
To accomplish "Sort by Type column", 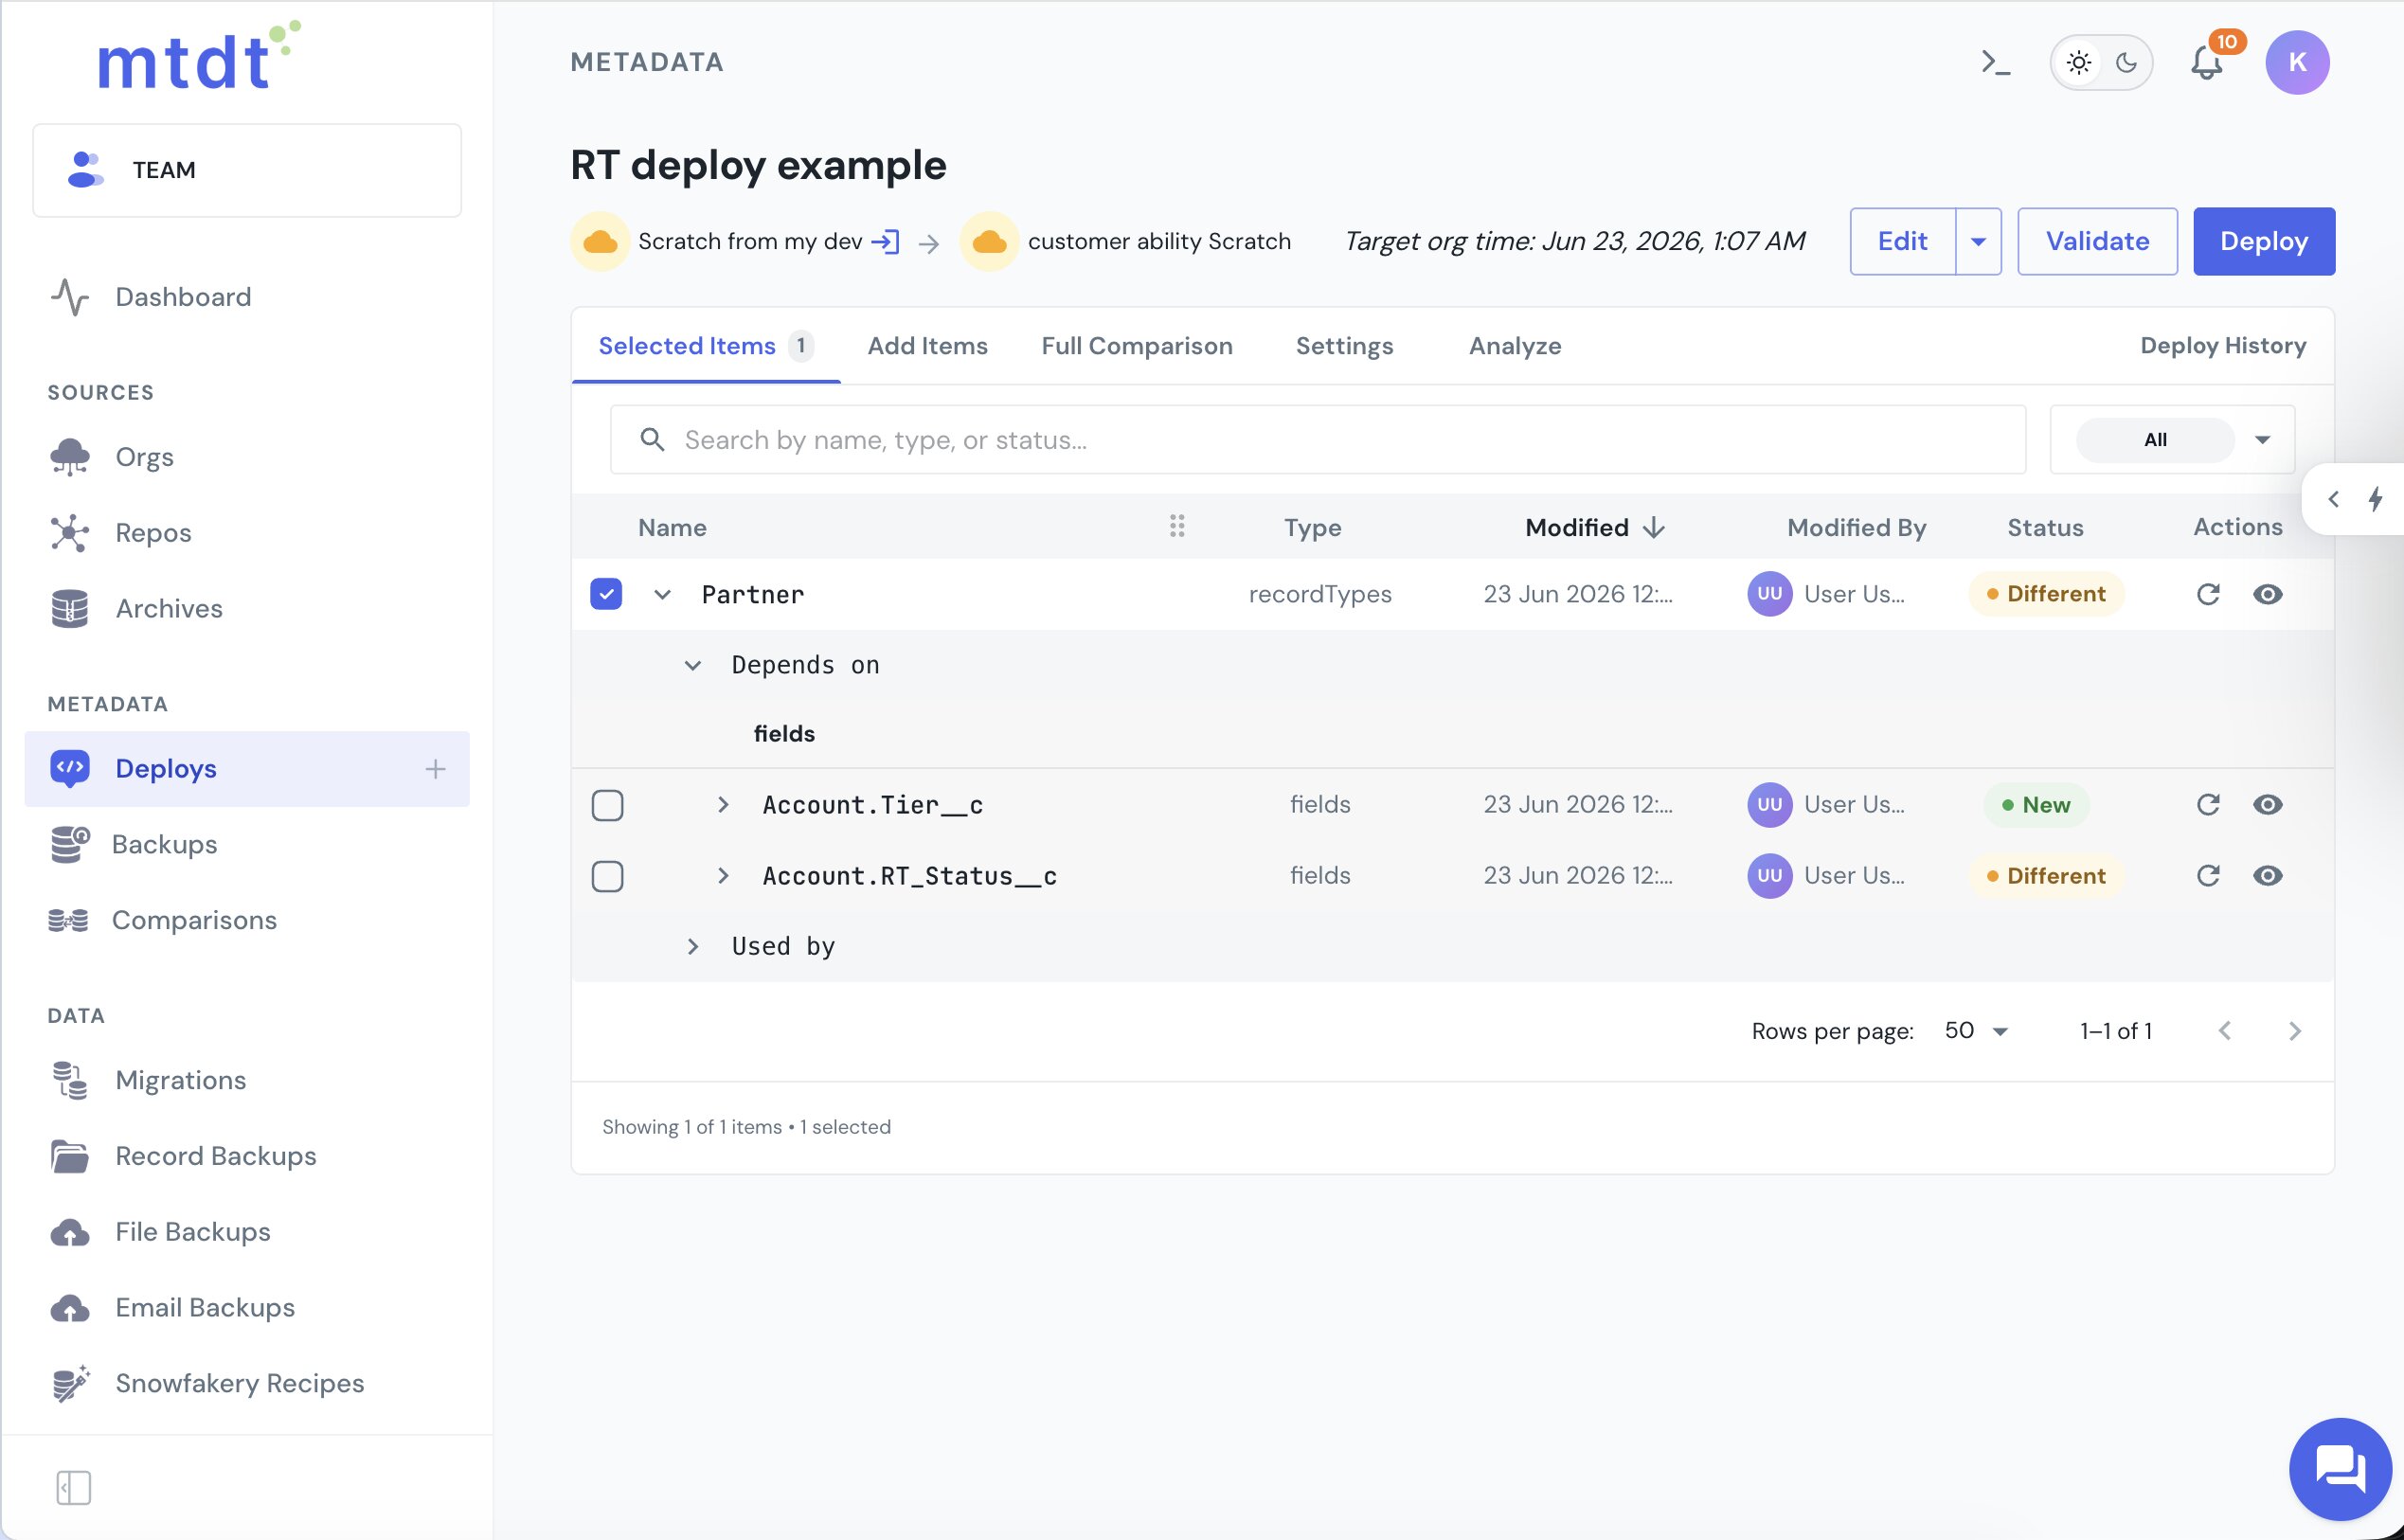I will point(1312,528).
